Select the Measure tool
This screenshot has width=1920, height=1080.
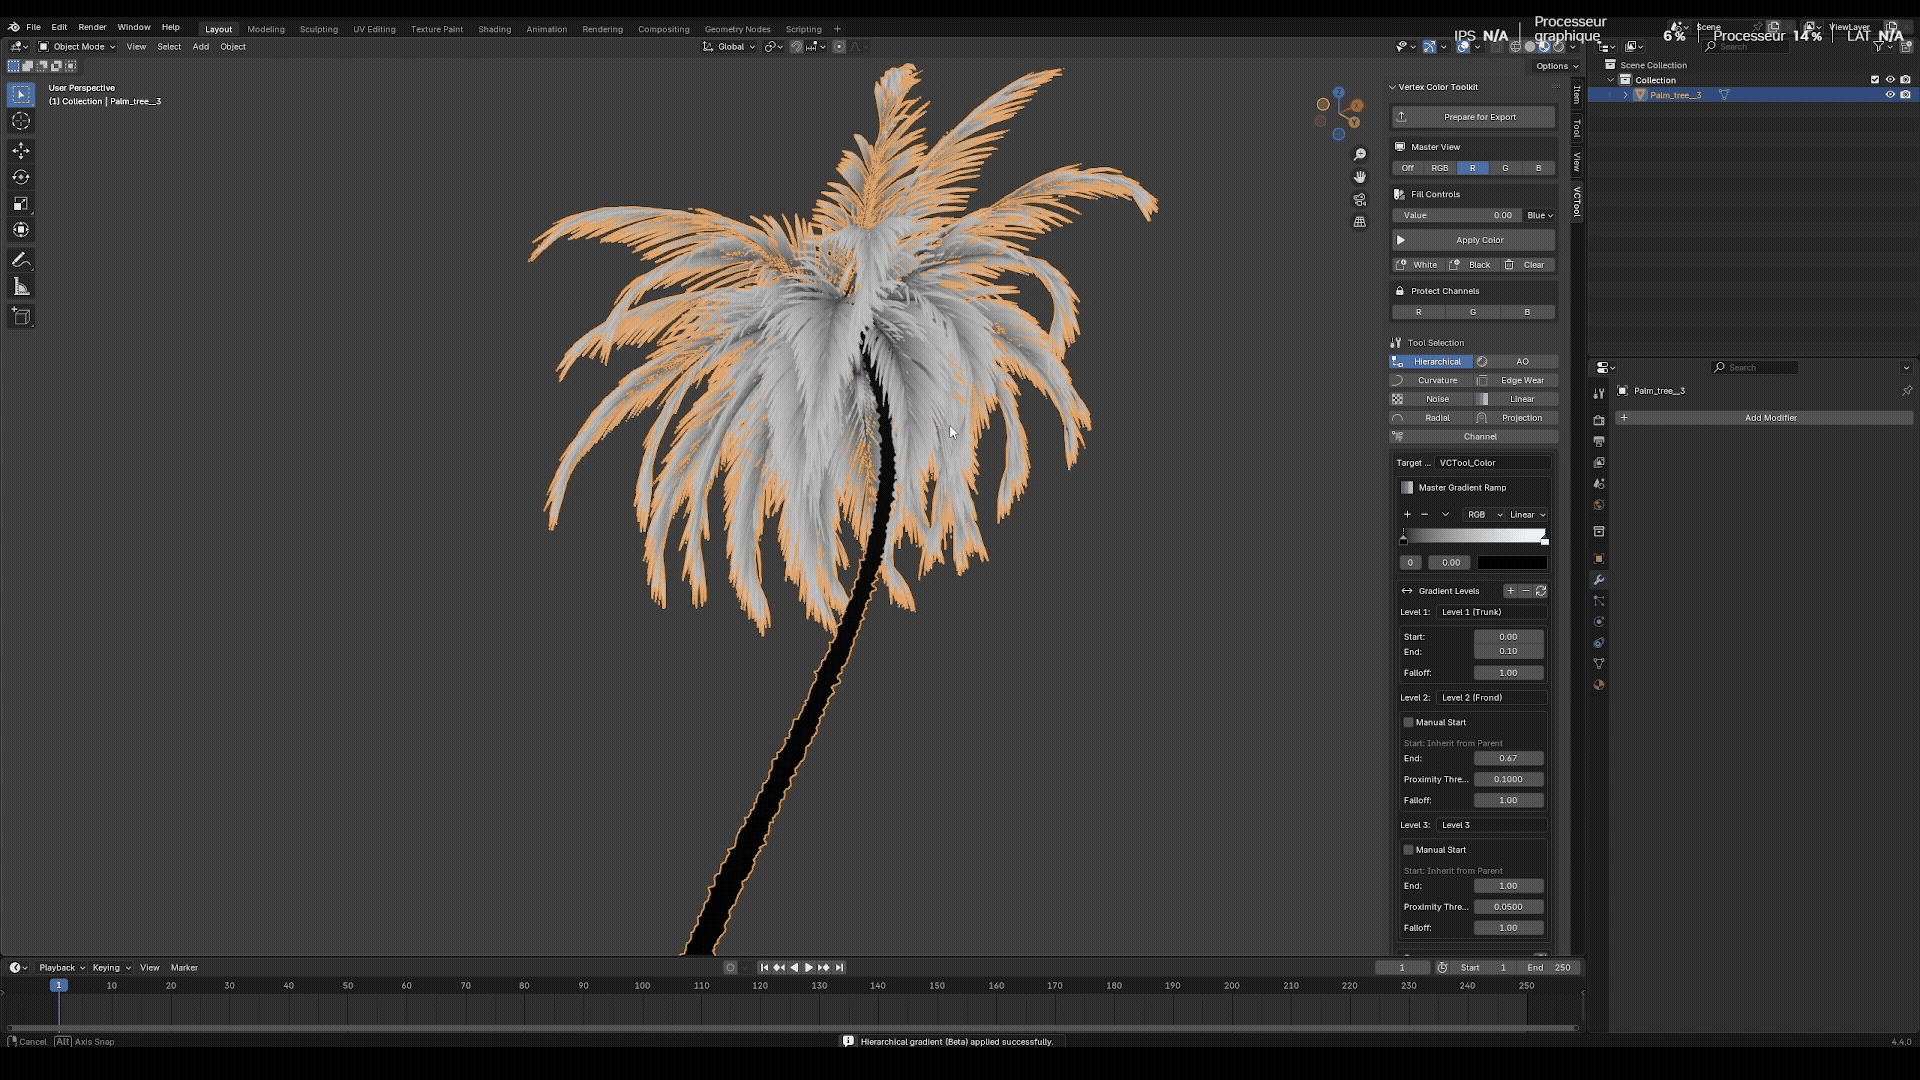pyautogui.click(x=21, y=286)
